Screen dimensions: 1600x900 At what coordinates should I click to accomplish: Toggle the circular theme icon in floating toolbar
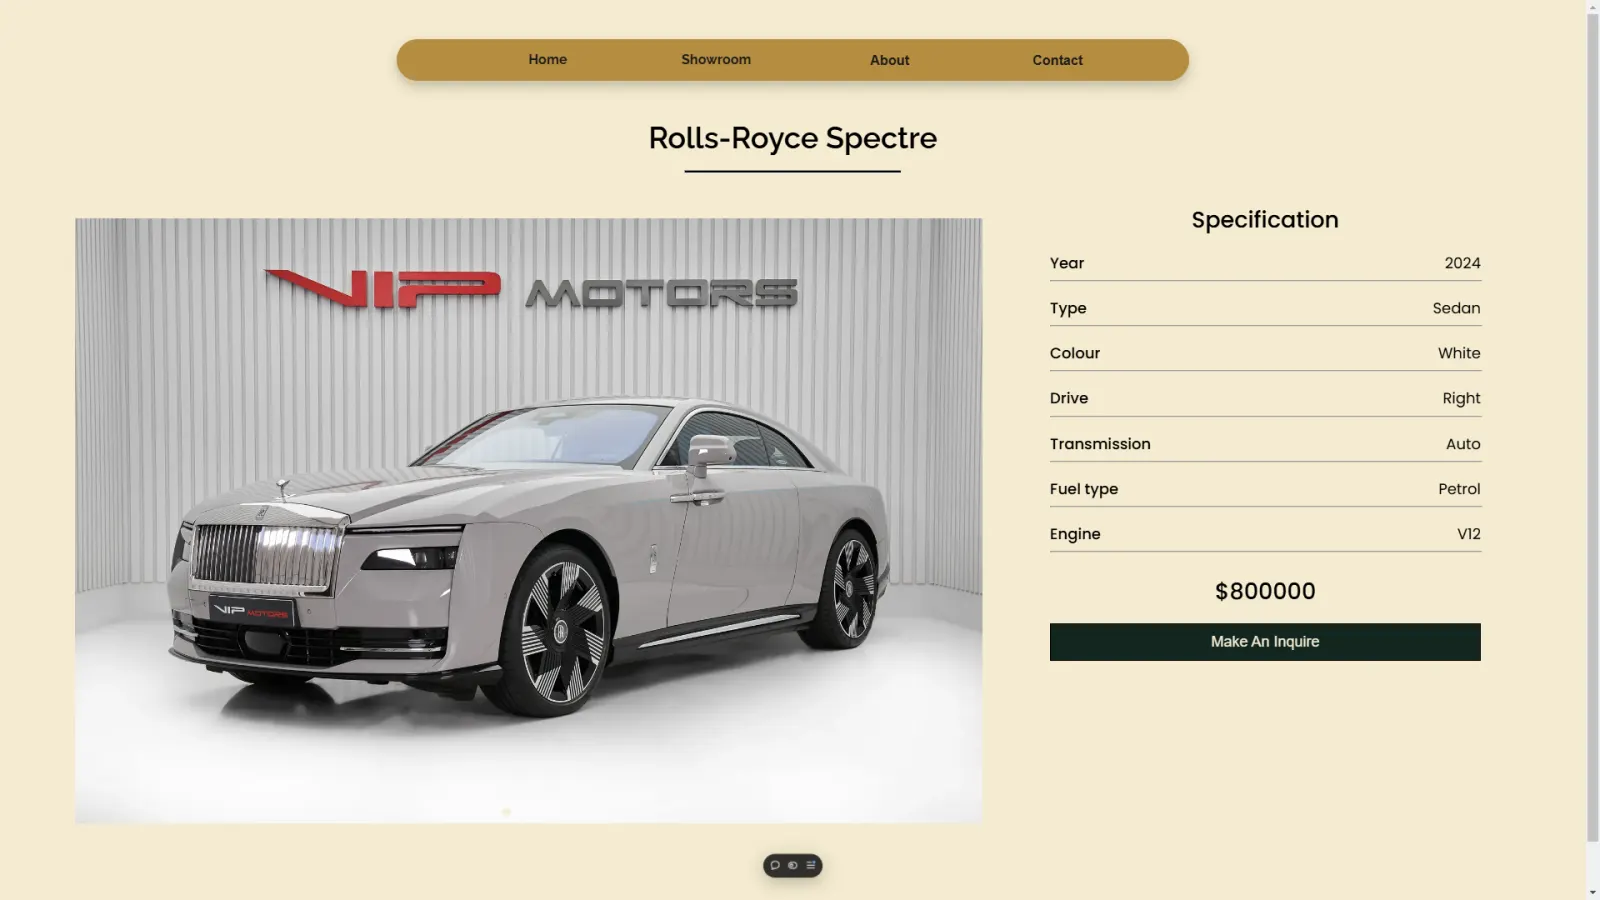click(793, 865)
